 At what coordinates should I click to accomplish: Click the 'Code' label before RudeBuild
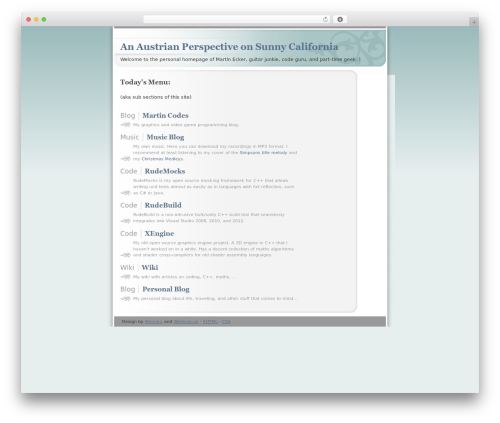point(129,205)
